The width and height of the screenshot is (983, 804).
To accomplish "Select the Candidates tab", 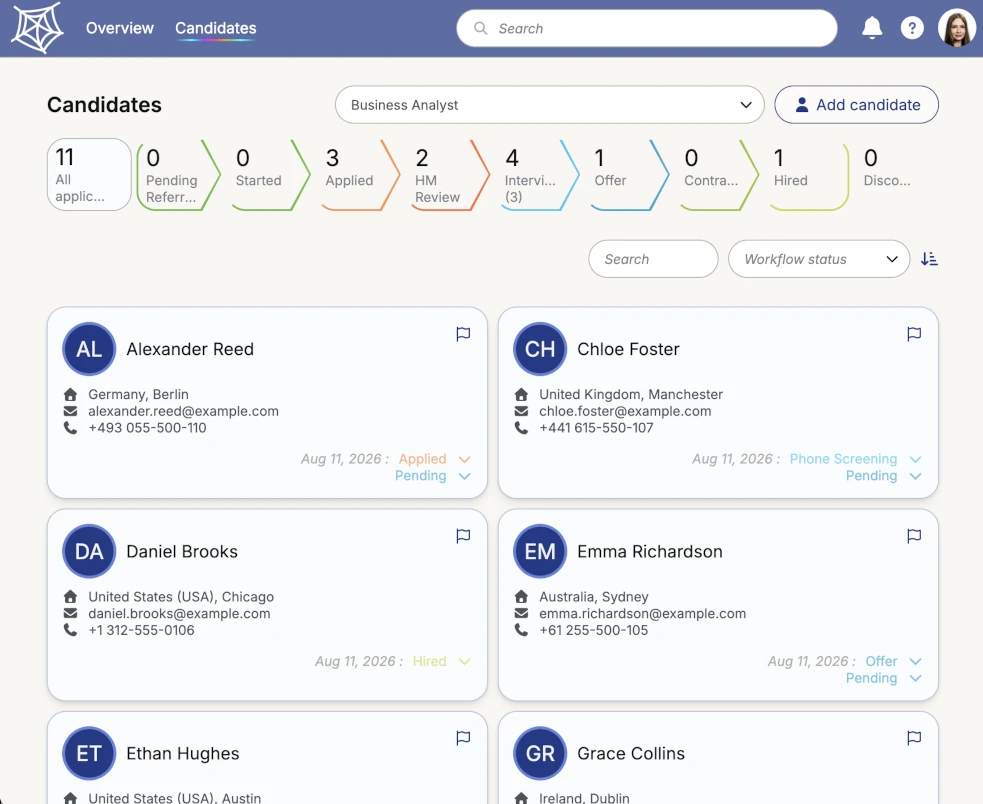I will (x=216, y=28).
